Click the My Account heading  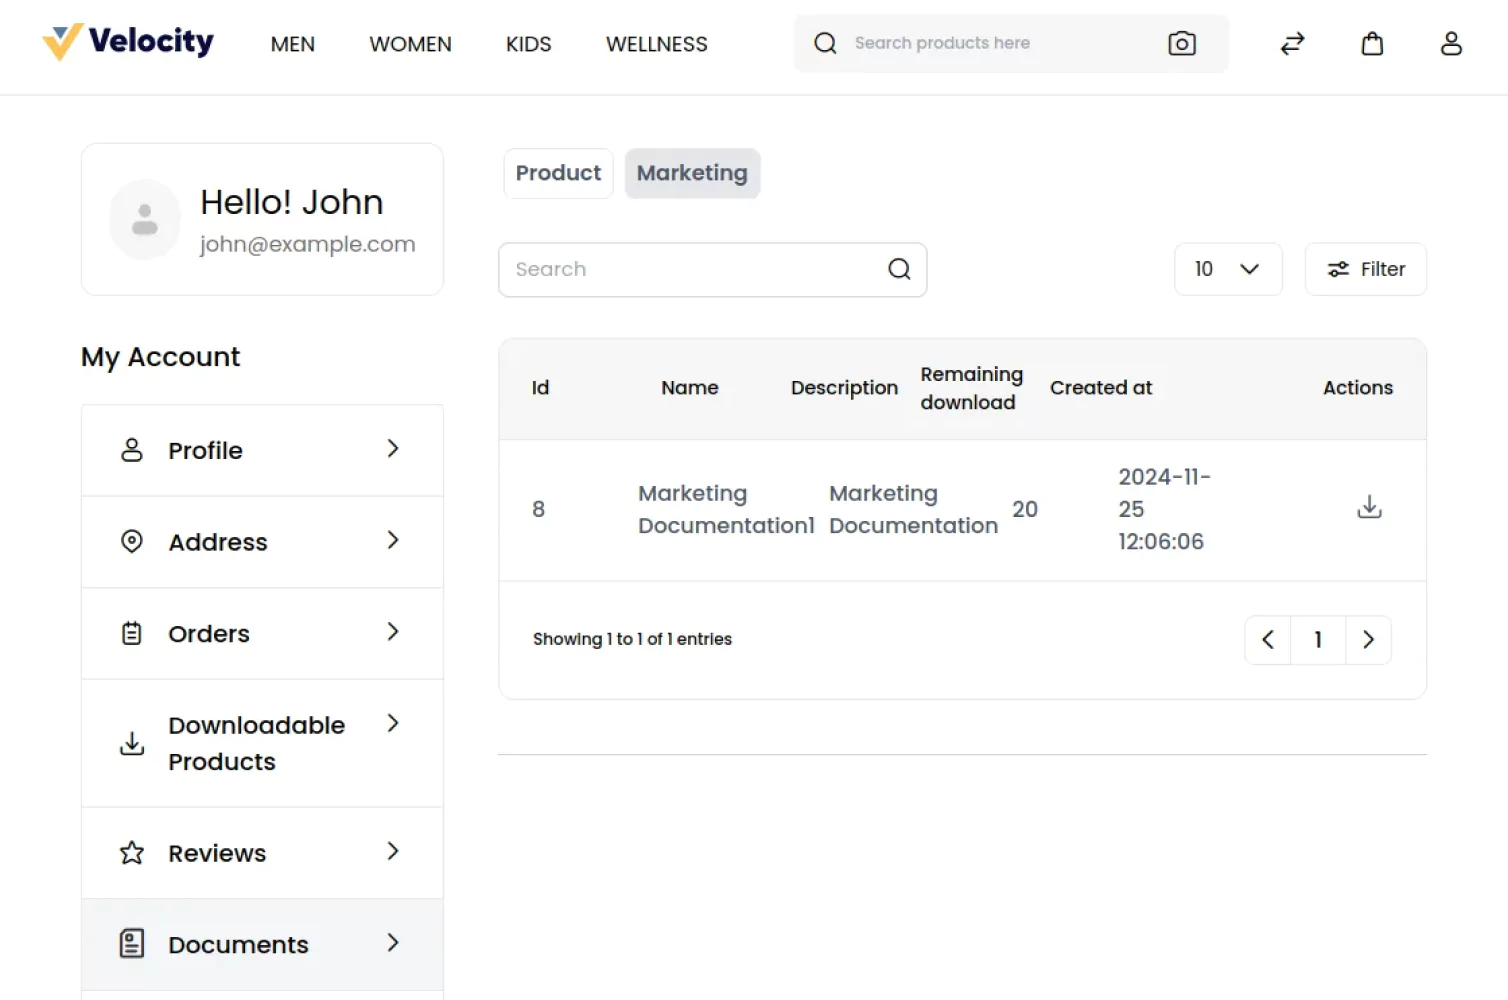pyautogui.click(x=160, y=357)
